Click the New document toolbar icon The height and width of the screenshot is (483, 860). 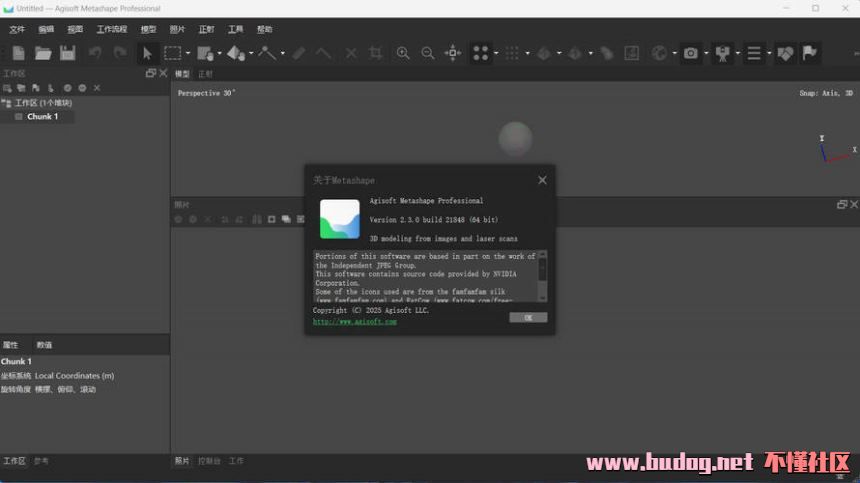click(18, 53)
